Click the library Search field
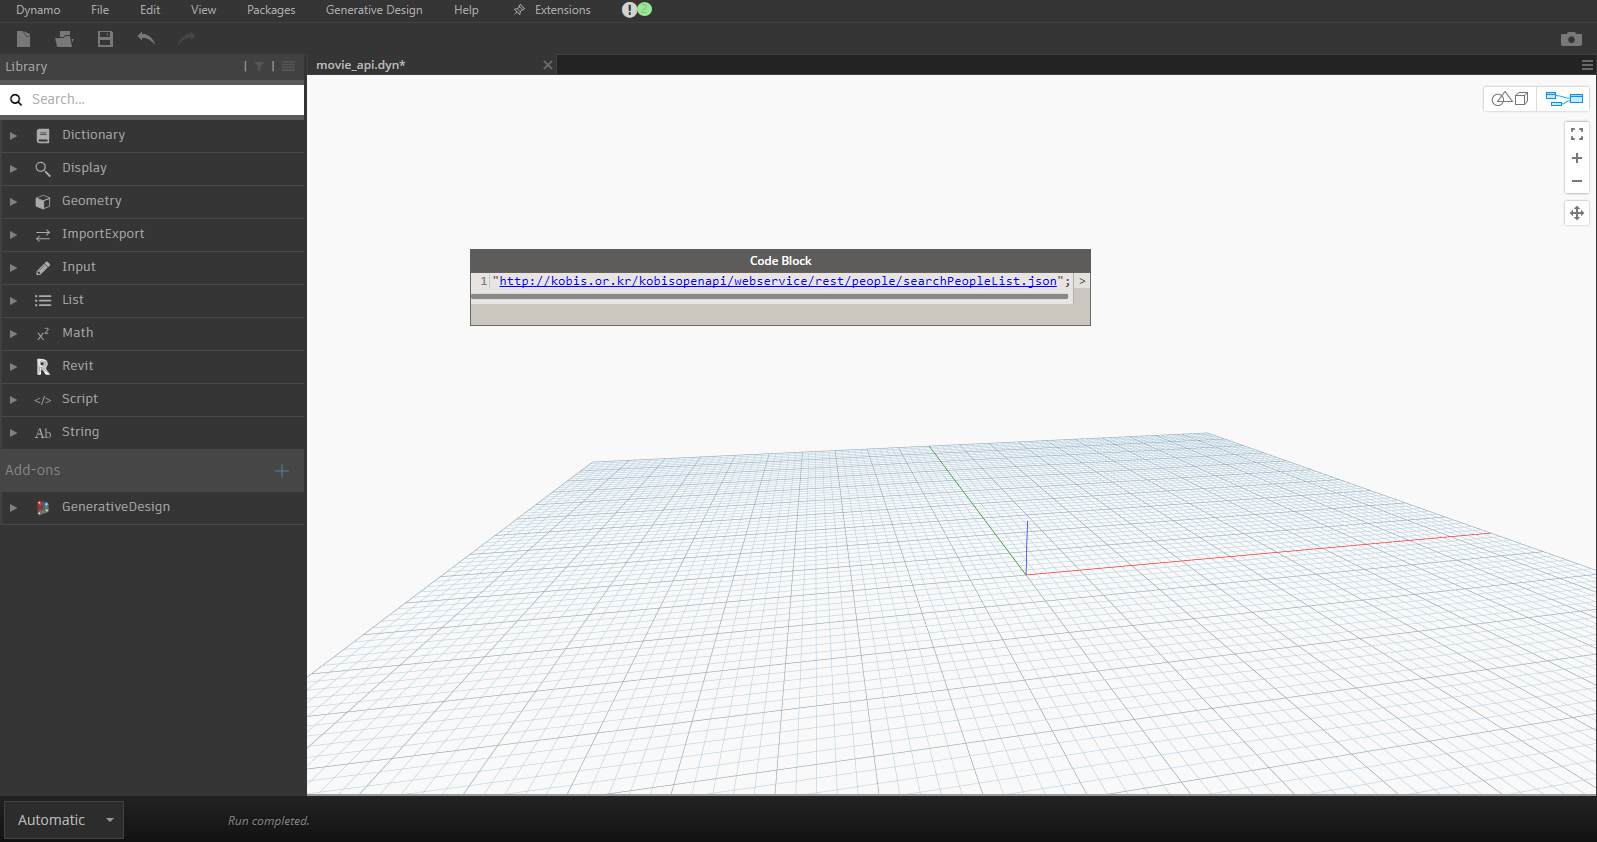The image size is (1597, 842). (x=153, y=99)
